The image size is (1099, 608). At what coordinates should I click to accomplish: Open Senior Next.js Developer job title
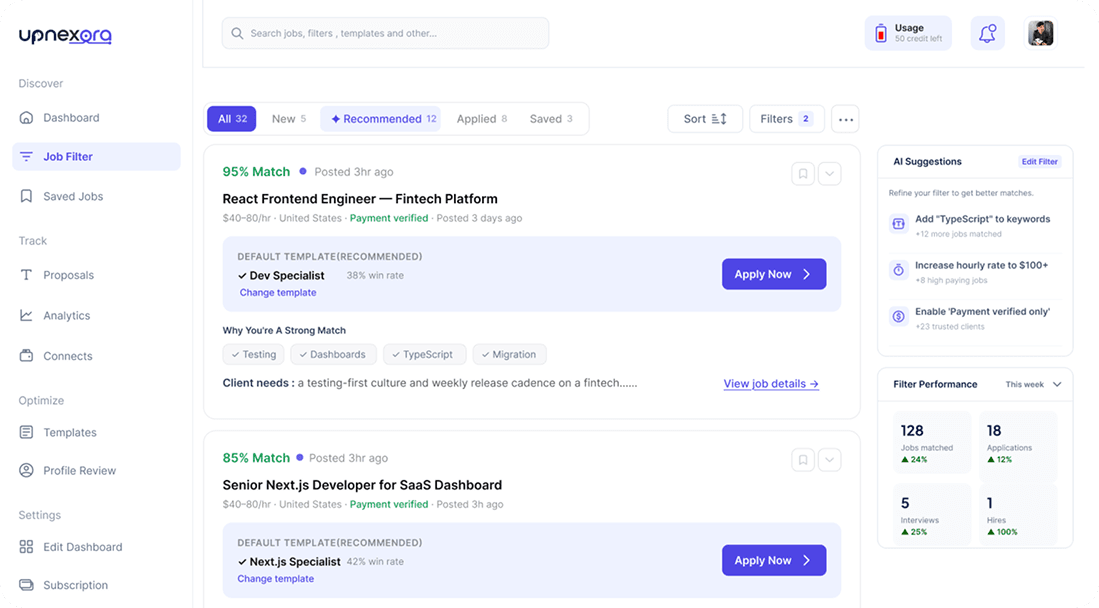coord(362,485)
